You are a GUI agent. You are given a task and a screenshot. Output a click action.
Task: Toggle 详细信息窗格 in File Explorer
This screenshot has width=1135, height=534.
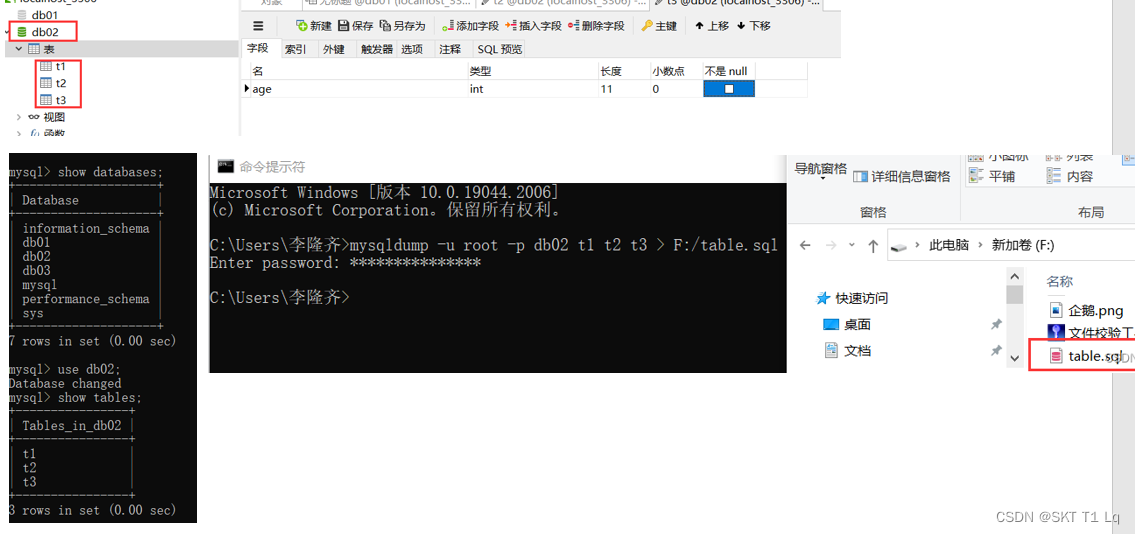(902, 177)
